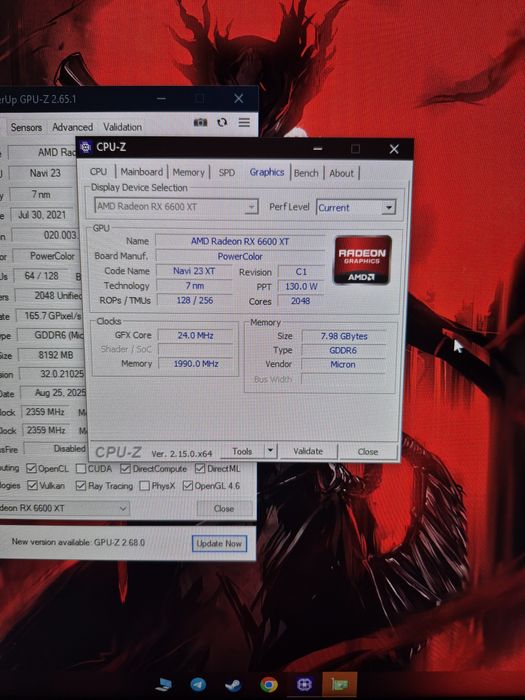Click the Ver. 2.15.0.x64 label in CPU-Z

(182, 454)
